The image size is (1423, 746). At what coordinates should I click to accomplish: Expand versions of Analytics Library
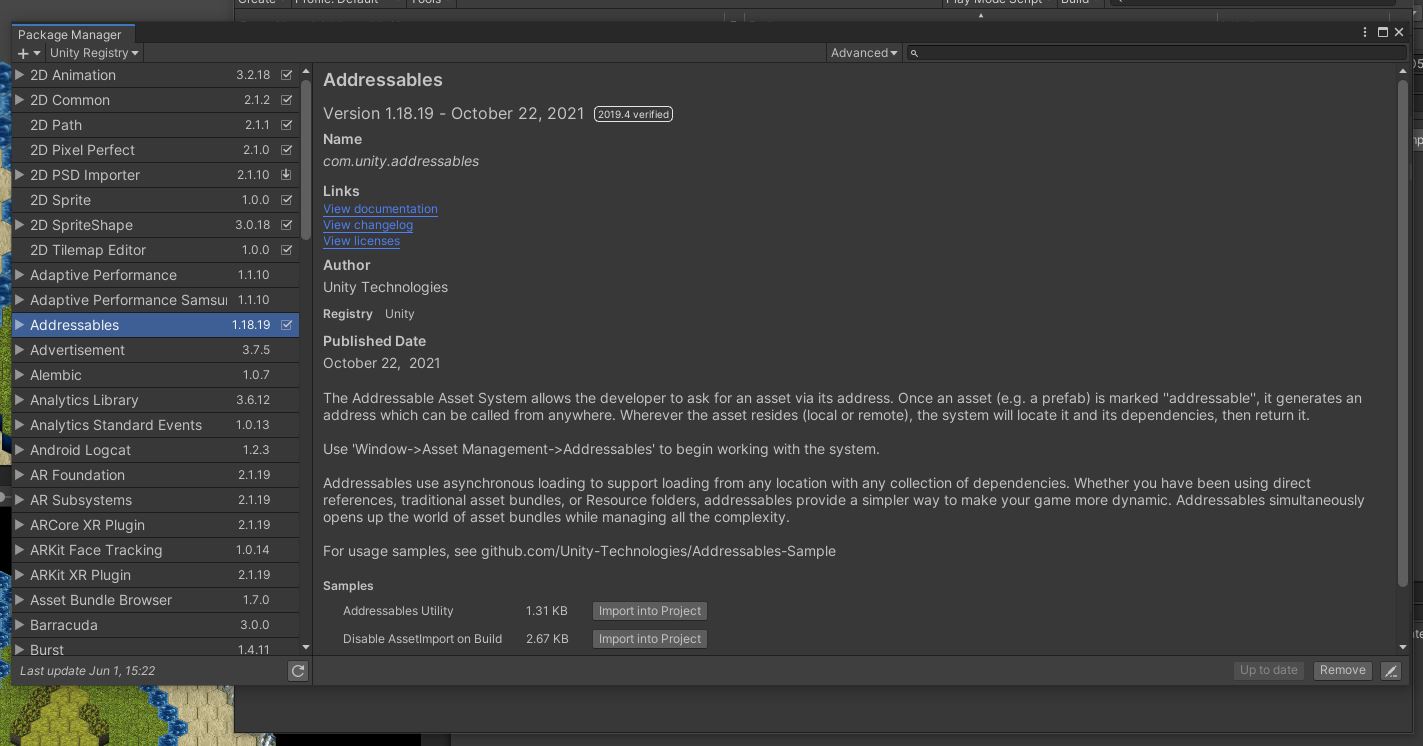[x=19, y=400]
